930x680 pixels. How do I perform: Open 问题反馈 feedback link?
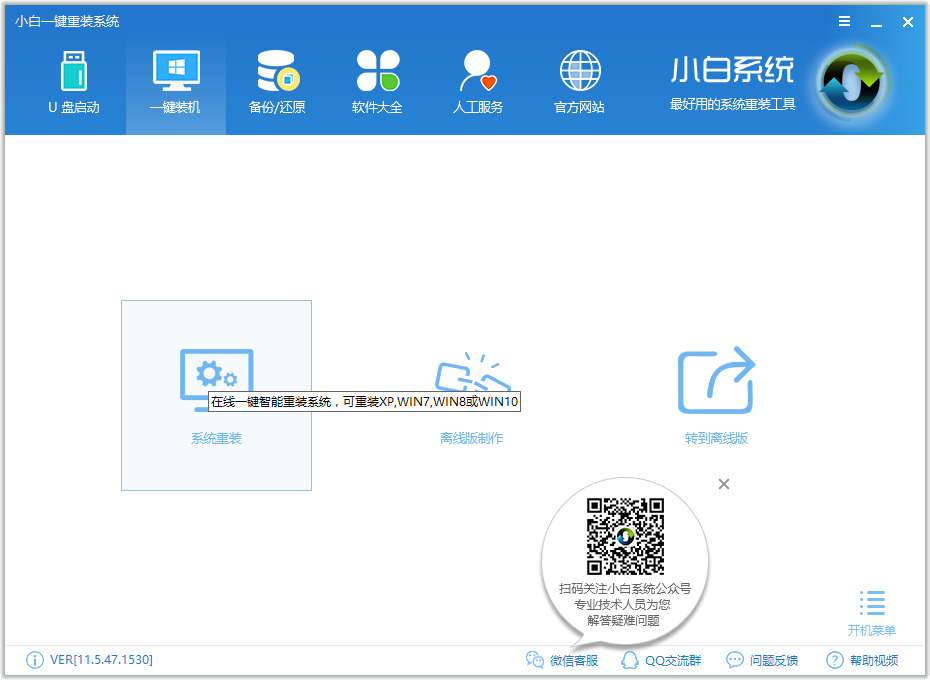[762, 660]
